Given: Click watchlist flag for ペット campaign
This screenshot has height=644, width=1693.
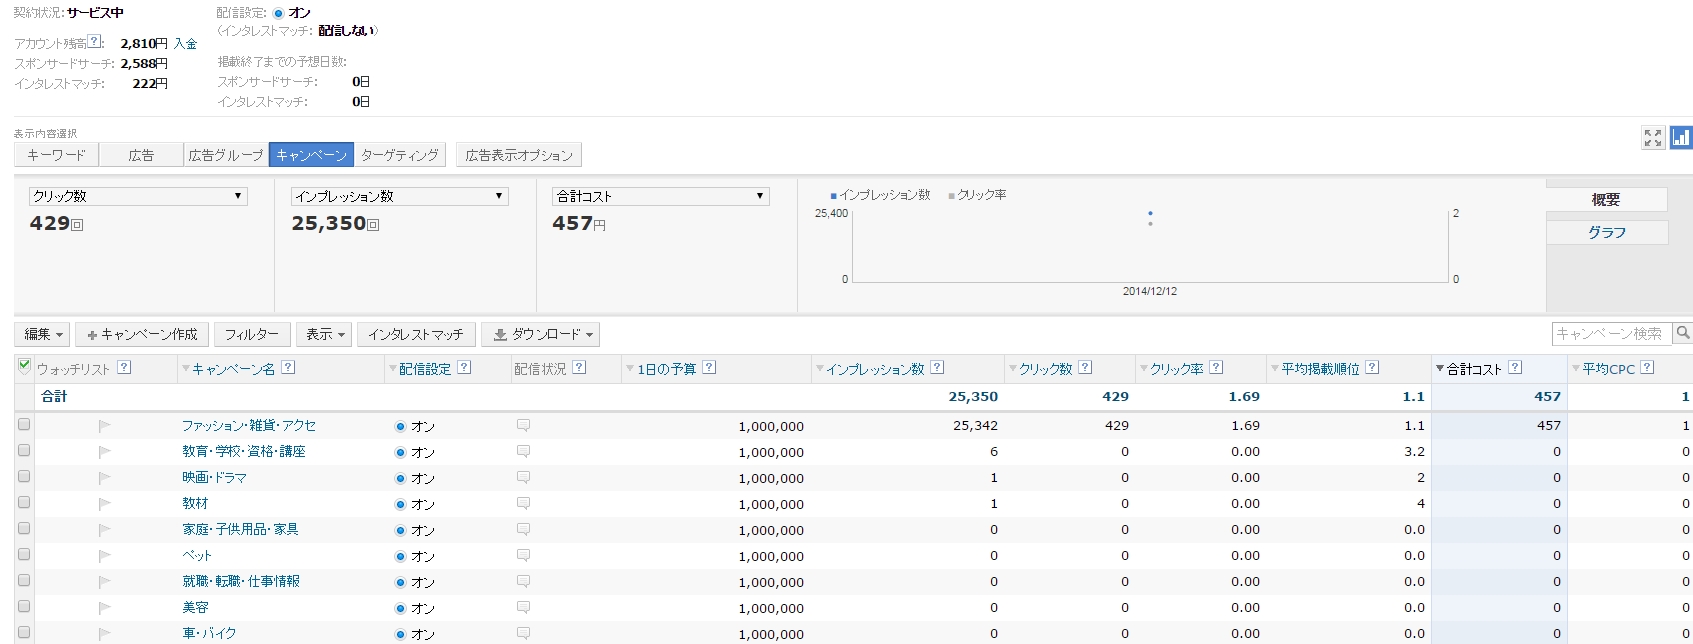Looking at the screenshot, I should pyautogui.click(x=104, y=556).
